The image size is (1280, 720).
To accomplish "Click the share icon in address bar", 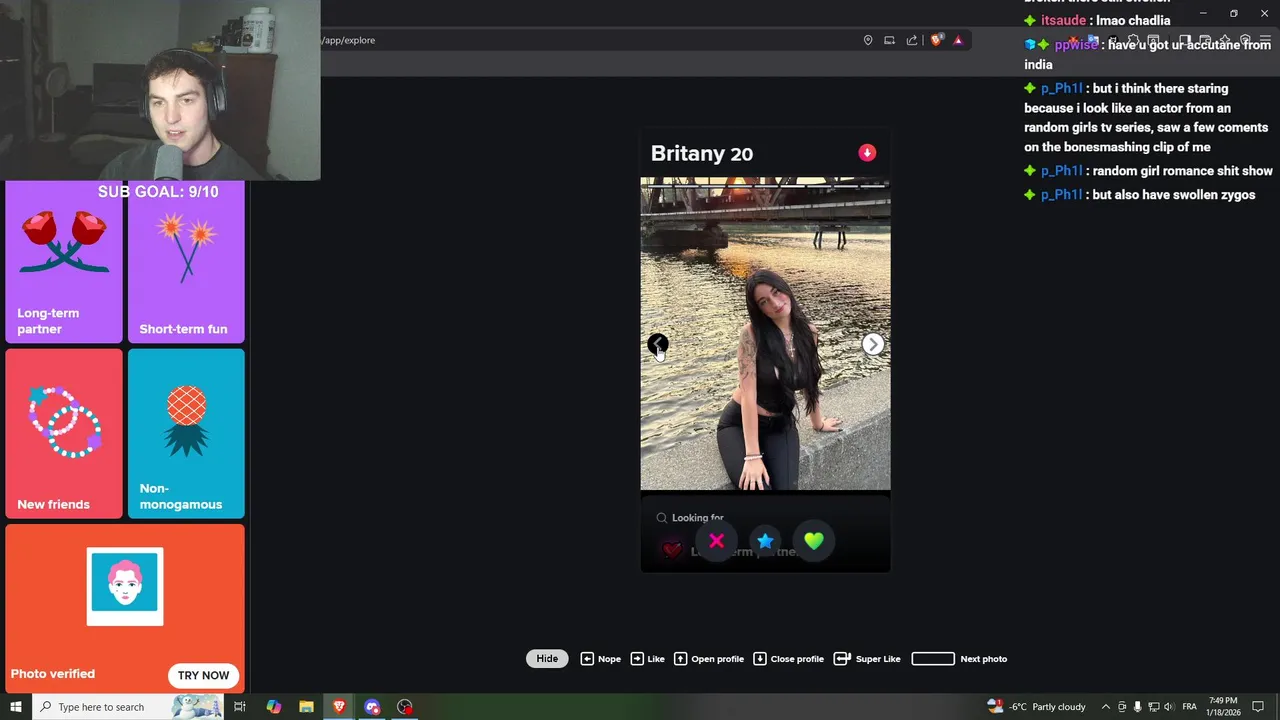I will pos(912,40).
